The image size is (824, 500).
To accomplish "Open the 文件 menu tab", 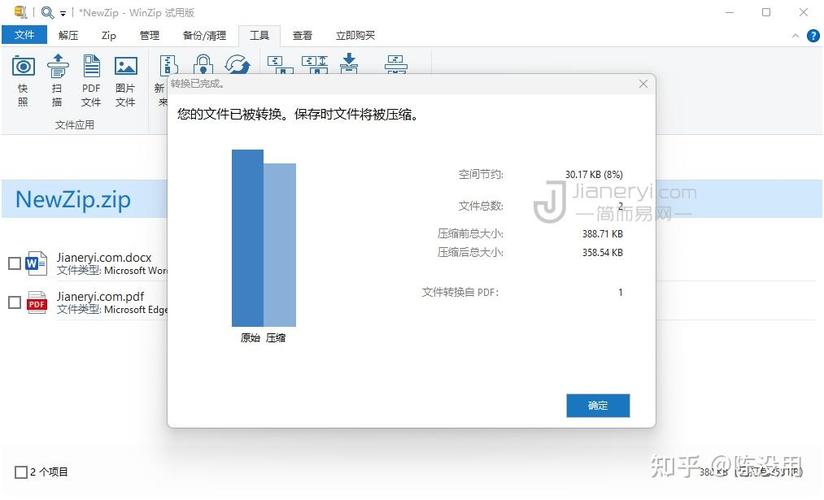I will point(24,35).
